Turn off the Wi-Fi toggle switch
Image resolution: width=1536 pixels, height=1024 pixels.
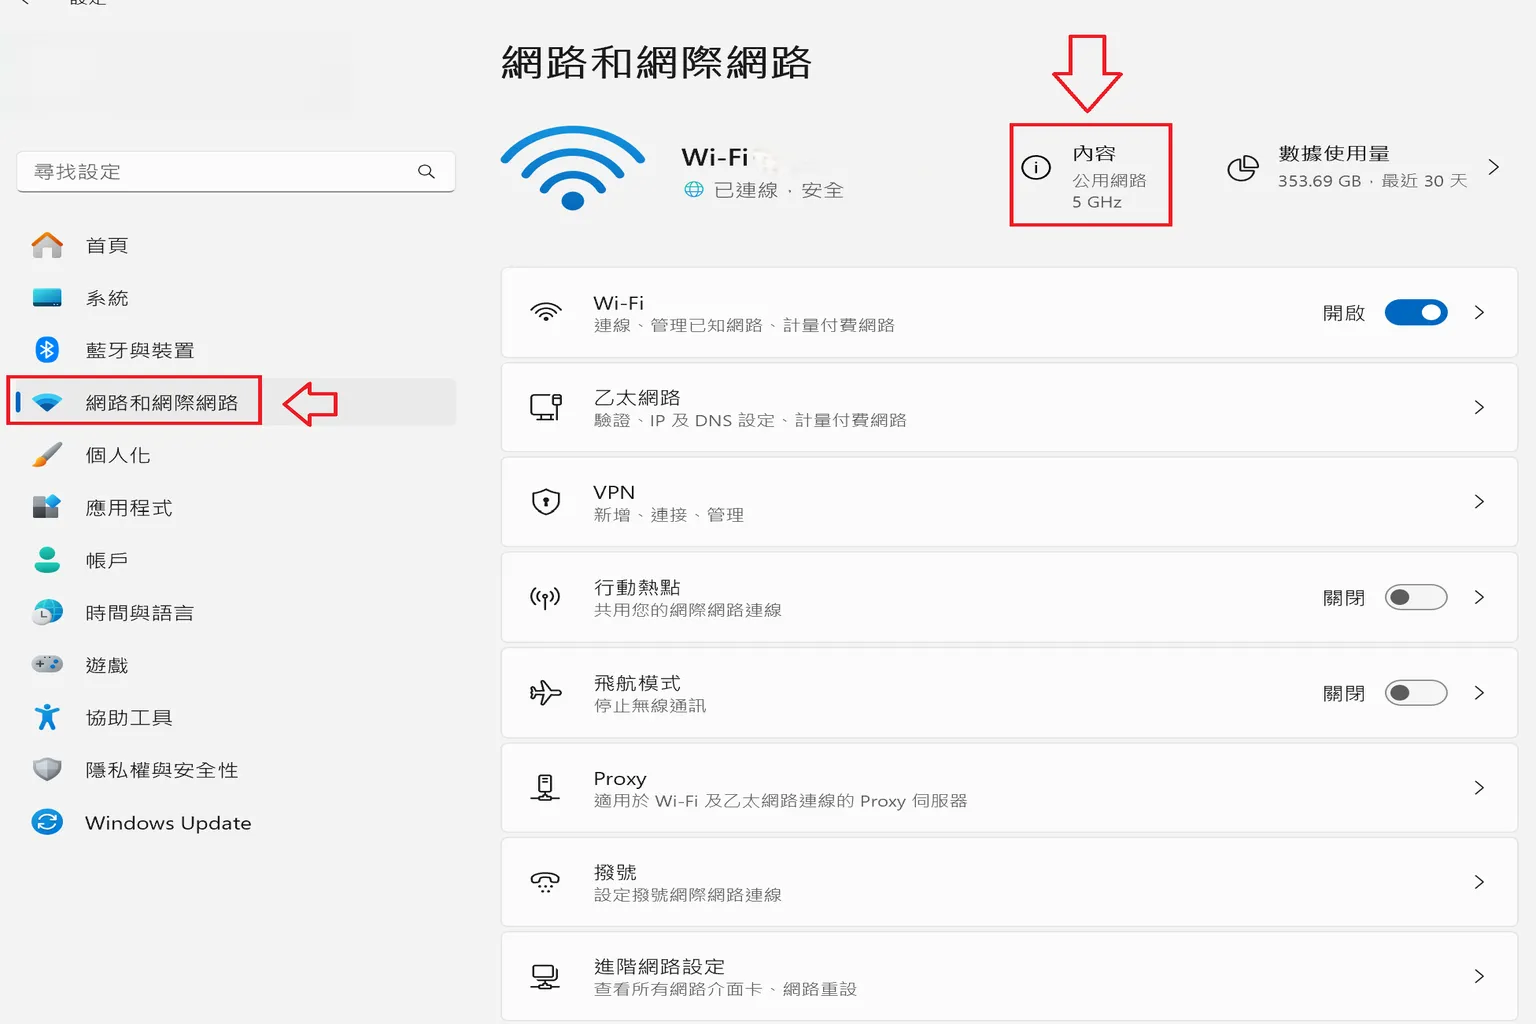pos(1416,313)
